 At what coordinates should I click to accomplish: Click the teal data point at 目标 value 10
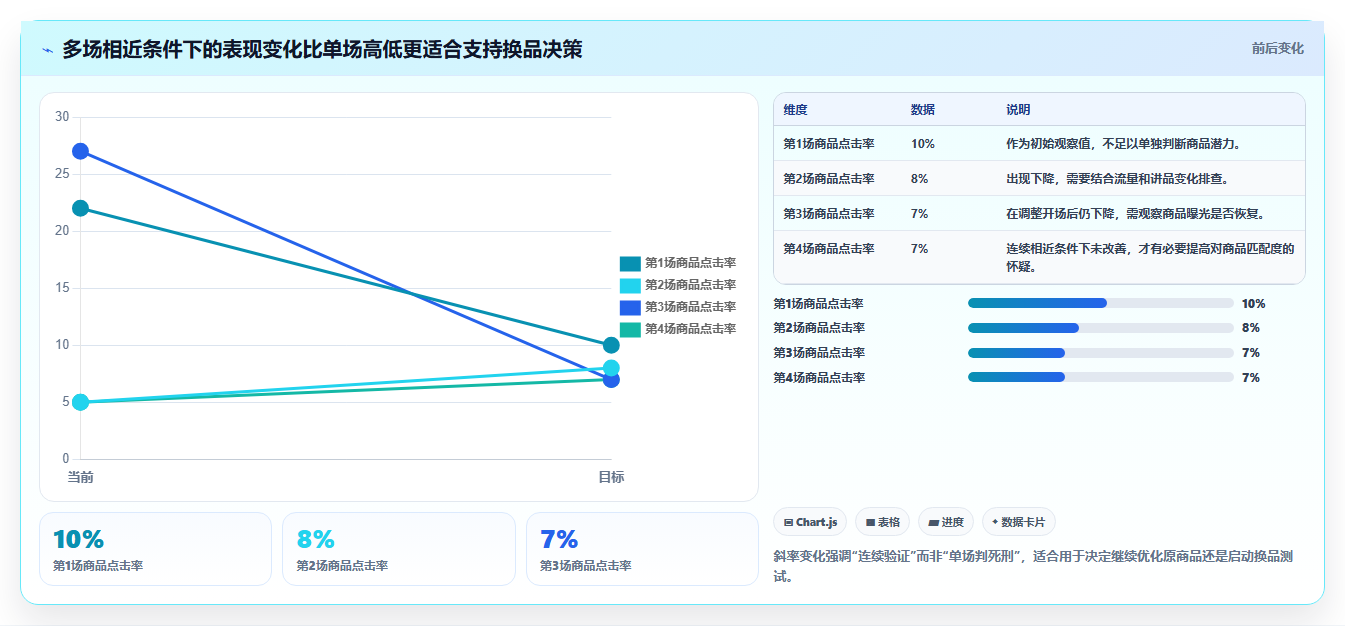point(611,345)
